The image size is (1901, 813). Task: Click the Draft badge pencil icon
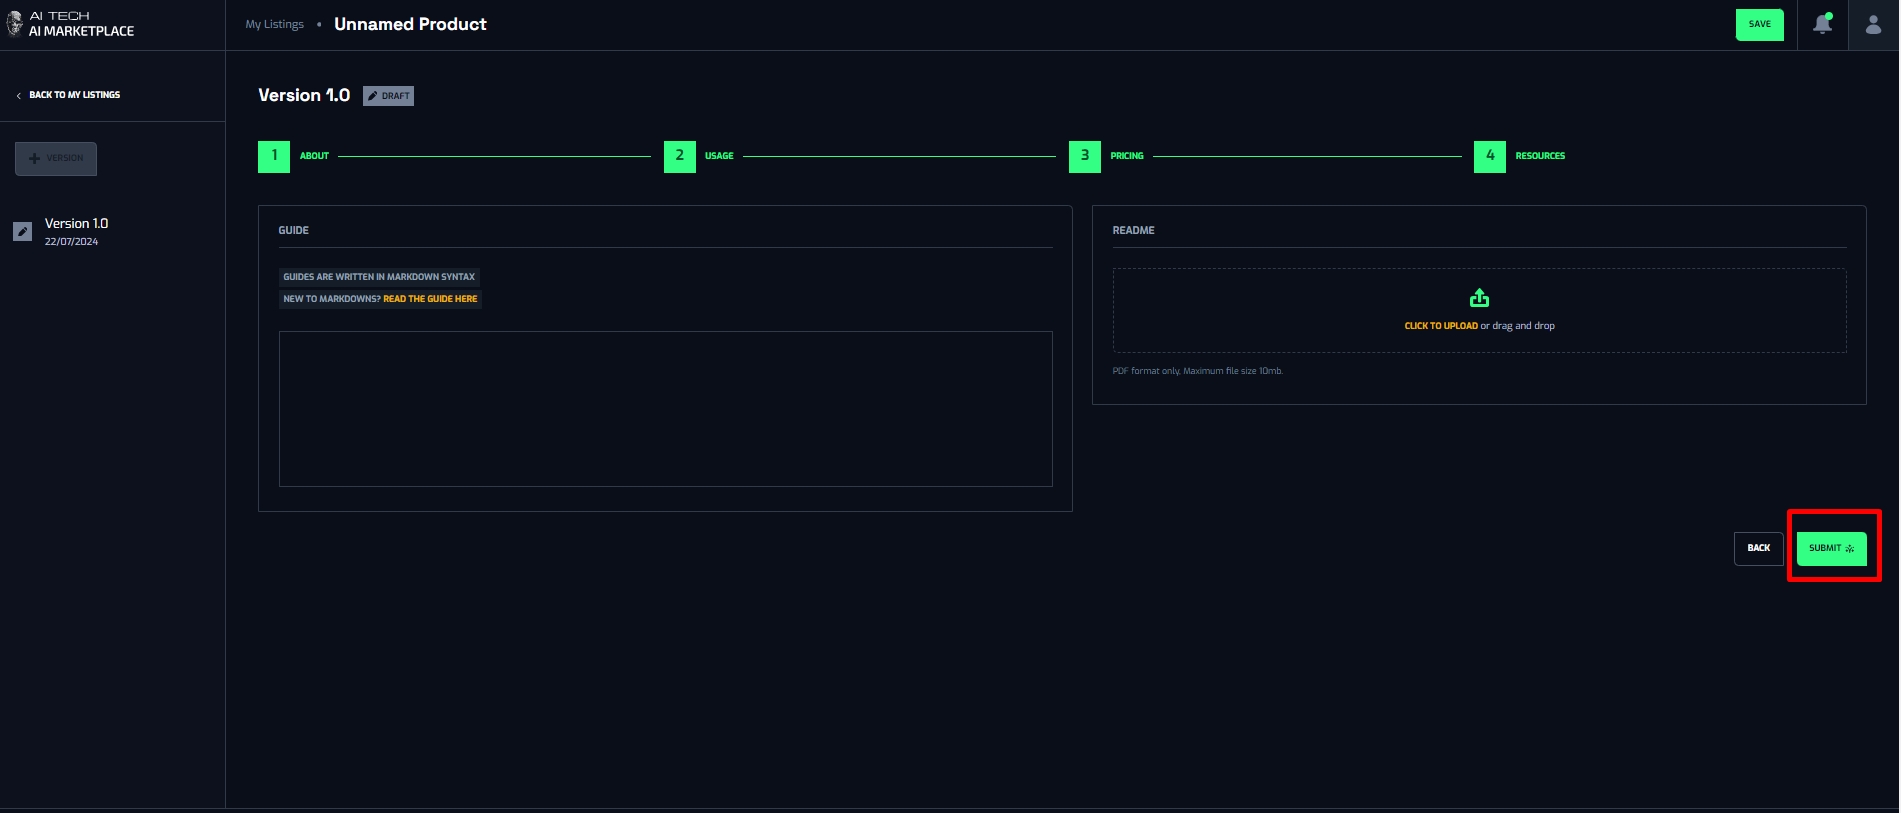tap(373, 96)
